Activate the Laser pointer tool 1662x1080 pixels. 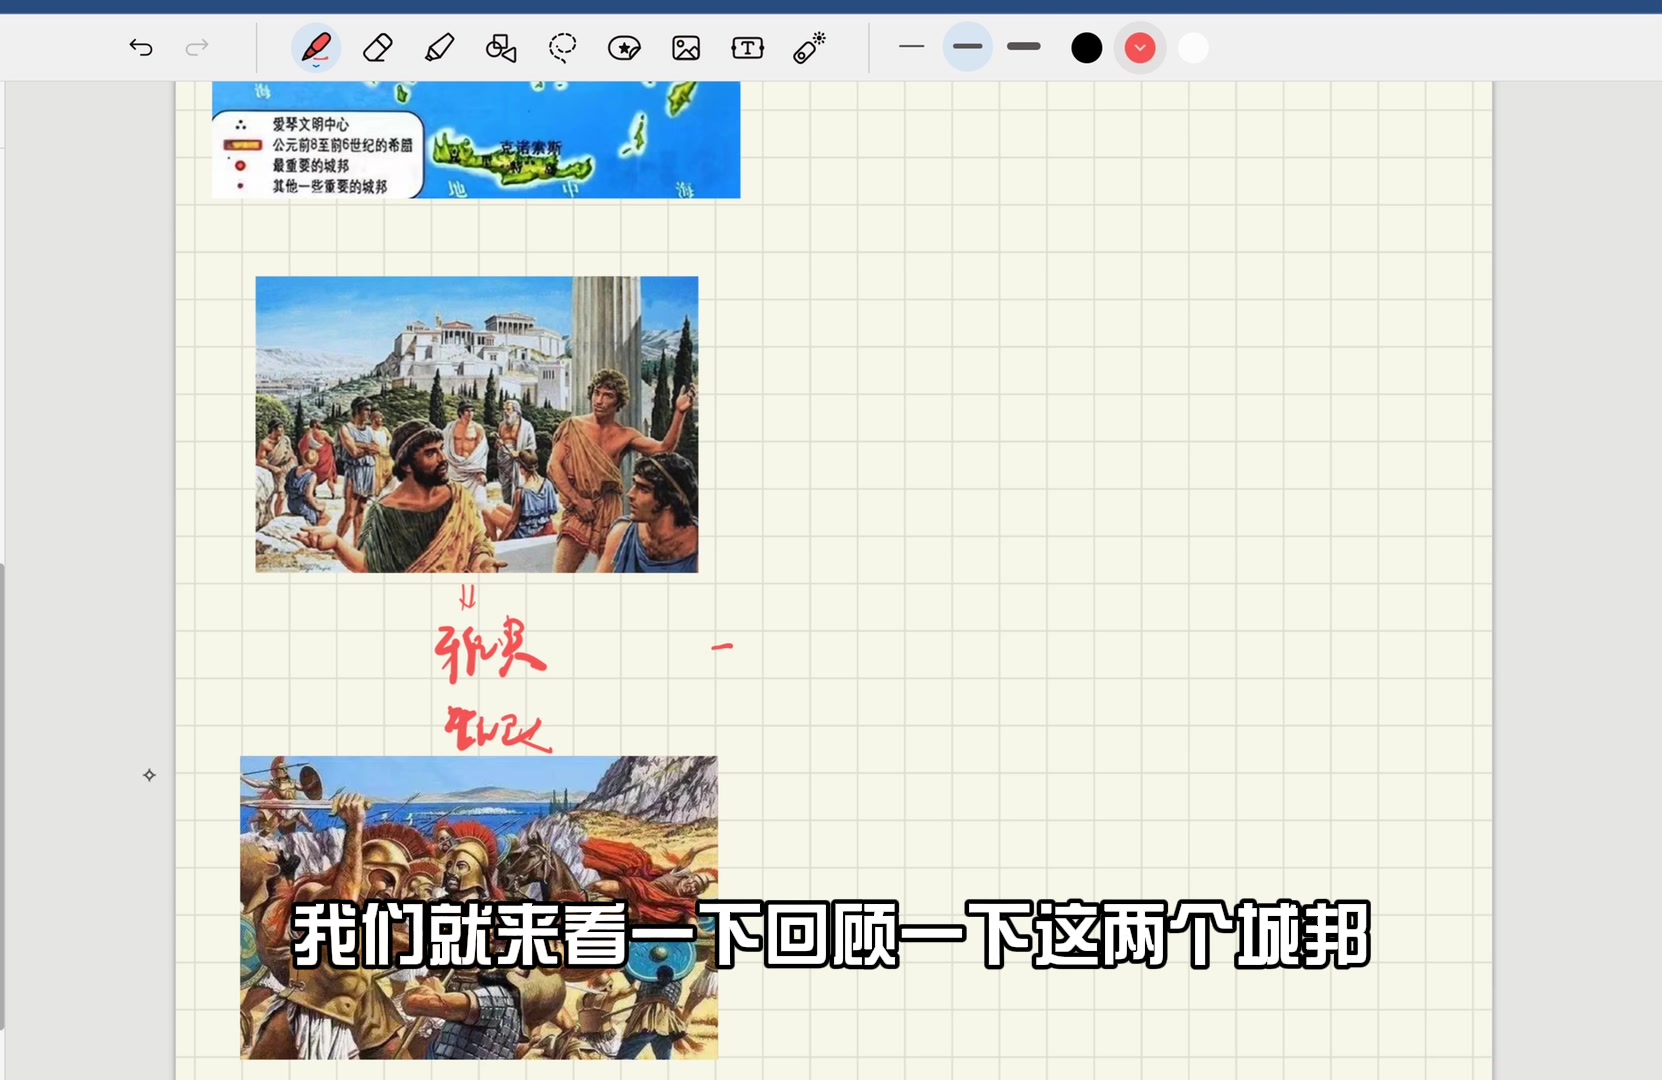pos(809,47)
